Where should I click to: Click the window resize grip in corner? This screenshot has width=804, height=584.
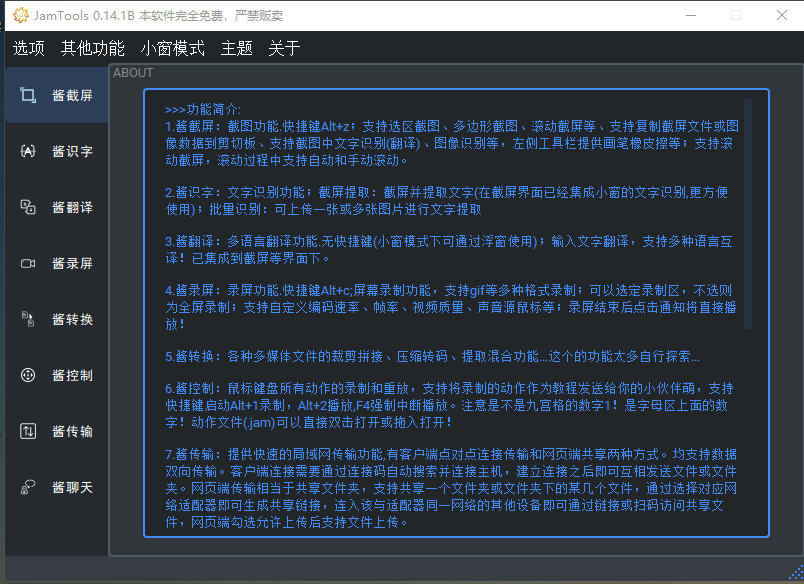click(796, 574)
